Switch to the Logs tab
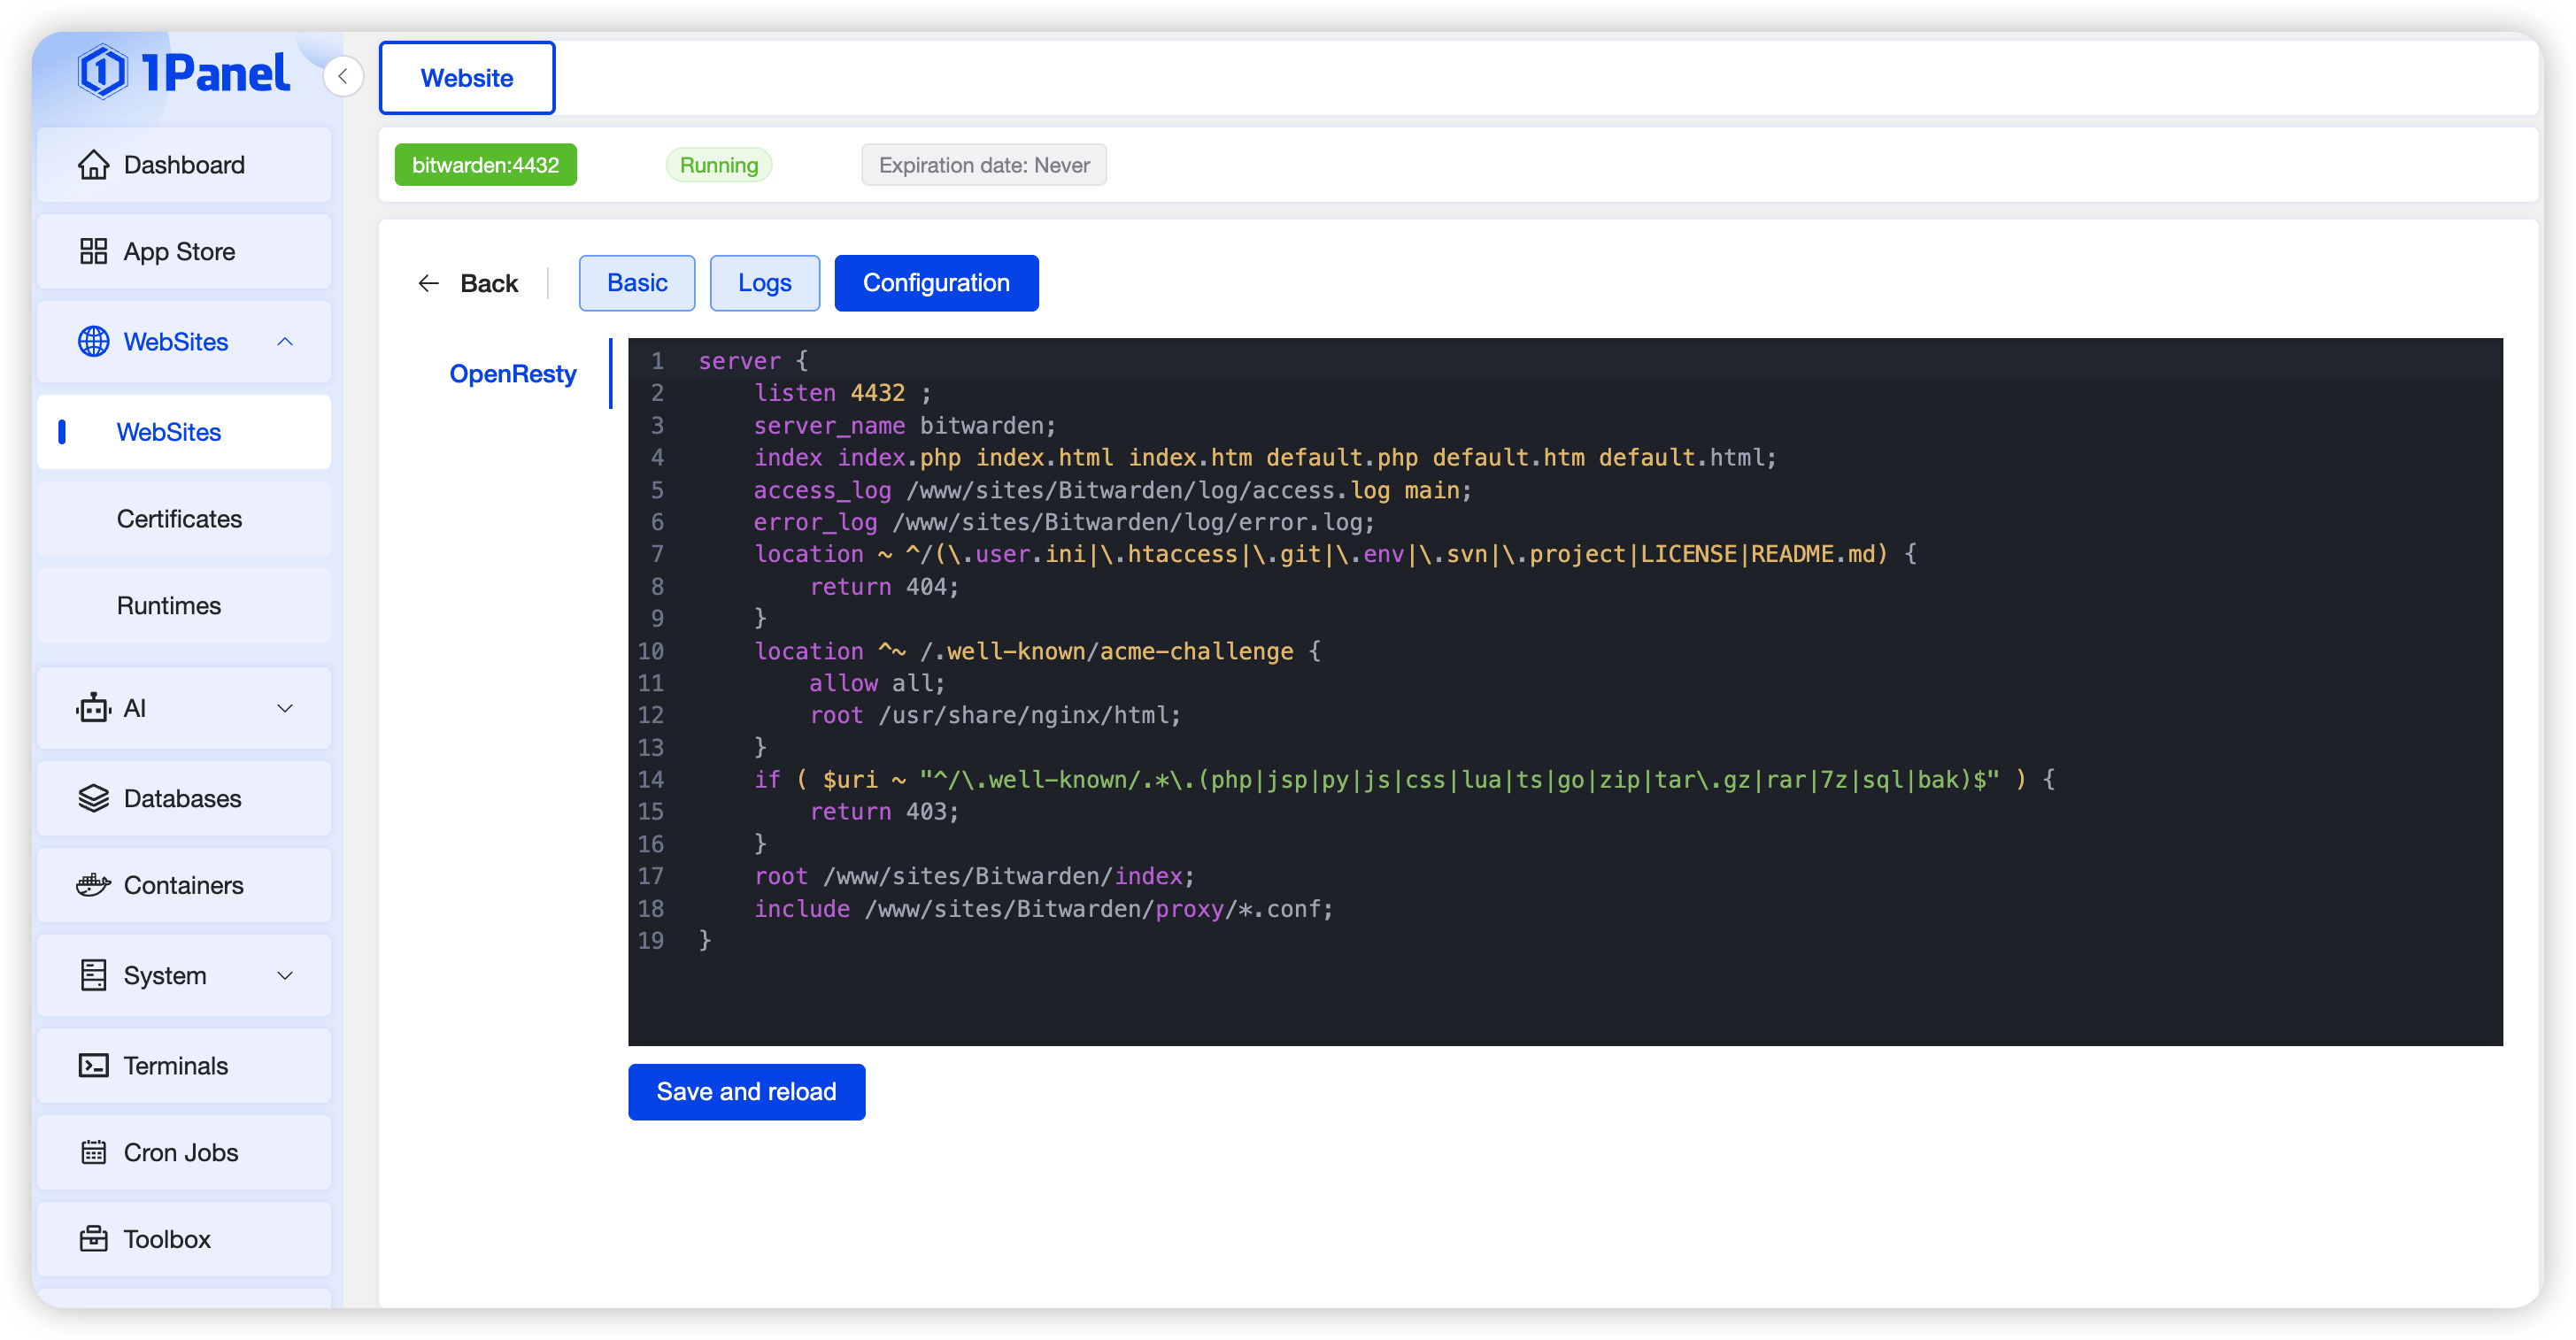2576x1340 pixels. (x=764, y=283)
